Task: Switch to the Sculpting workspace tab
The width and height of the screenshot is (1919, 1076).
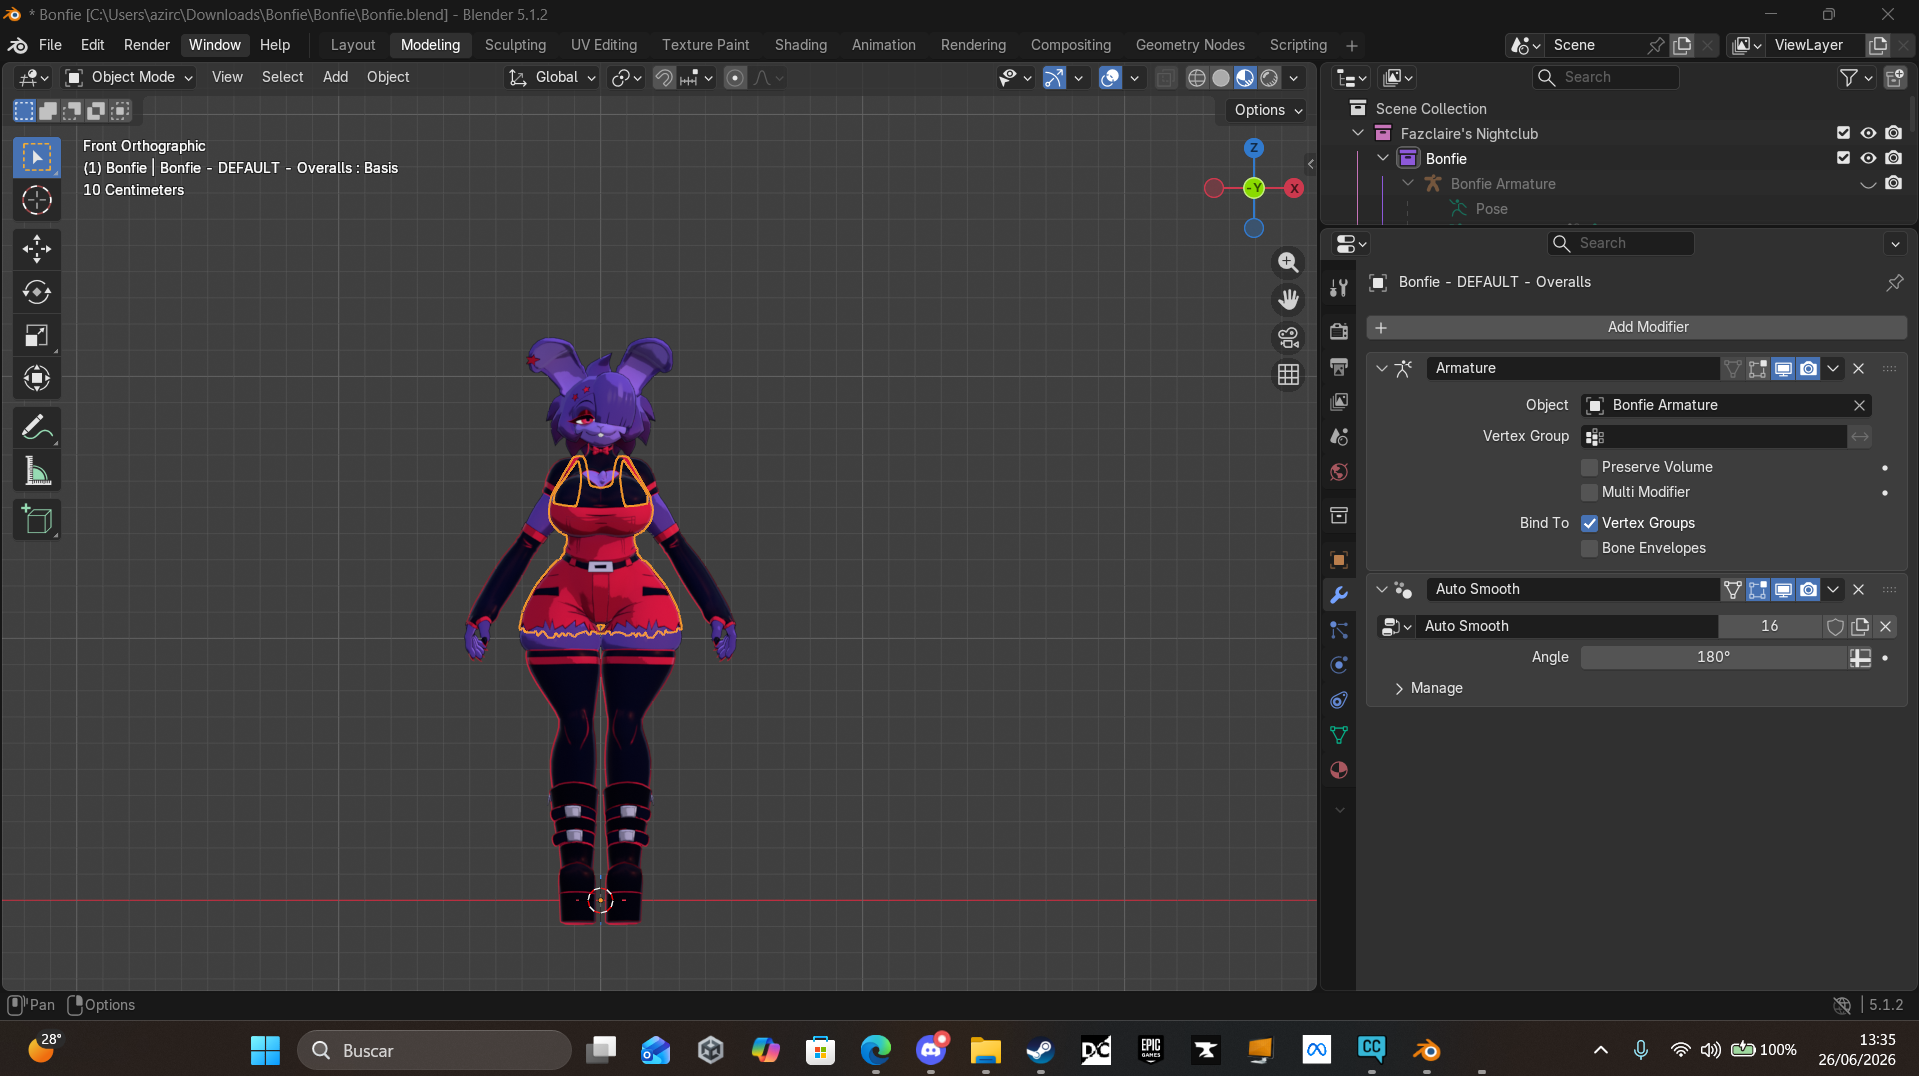Action: (x=515, y=45)
